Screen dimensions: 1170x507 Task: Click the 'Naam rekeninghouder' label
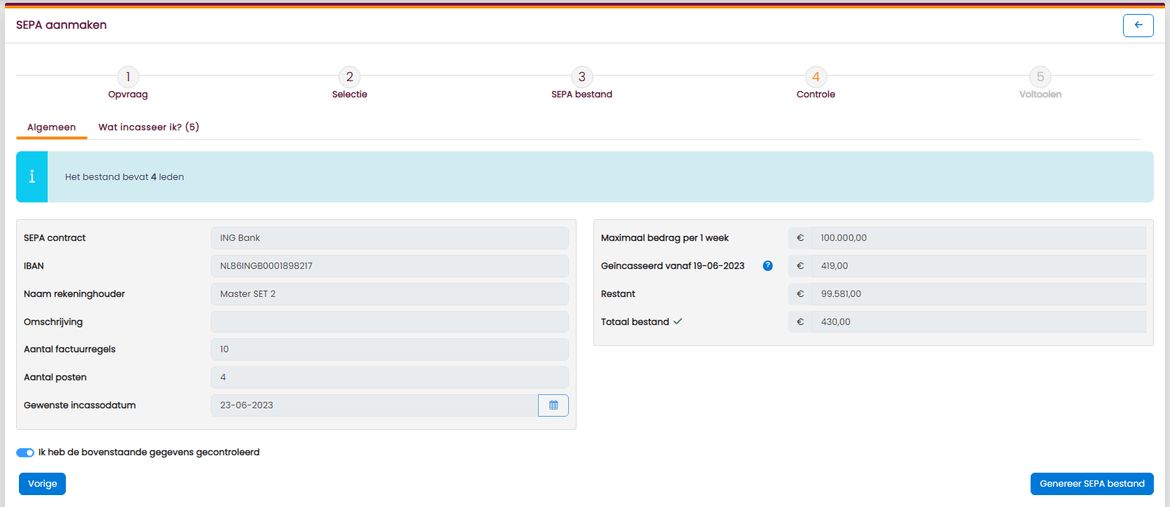(x=74, y=294)
